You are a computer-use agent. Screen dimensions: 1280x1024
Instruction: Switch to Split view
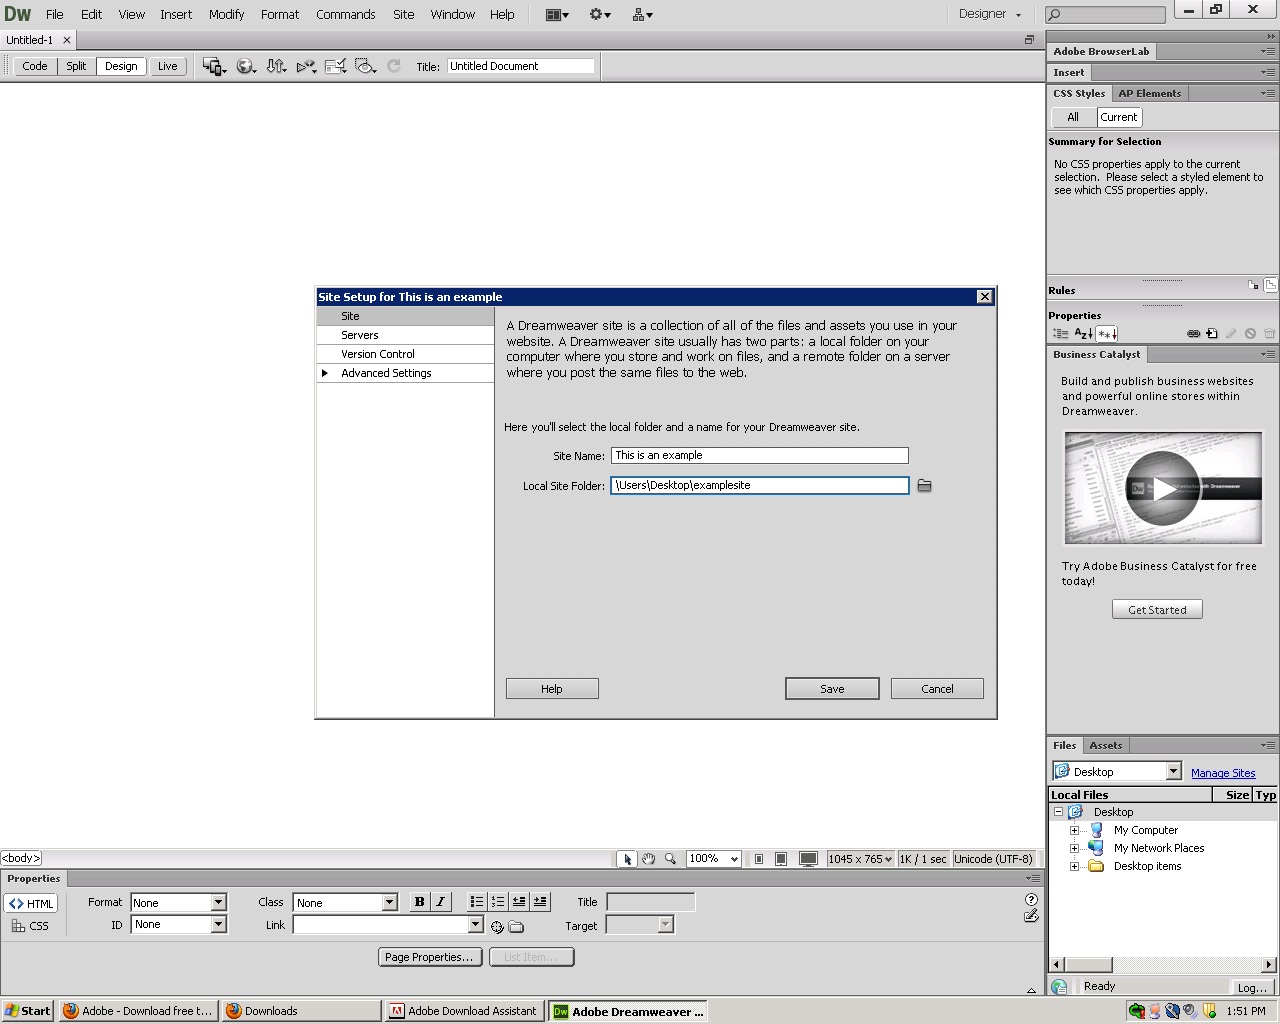click(76, 66)
